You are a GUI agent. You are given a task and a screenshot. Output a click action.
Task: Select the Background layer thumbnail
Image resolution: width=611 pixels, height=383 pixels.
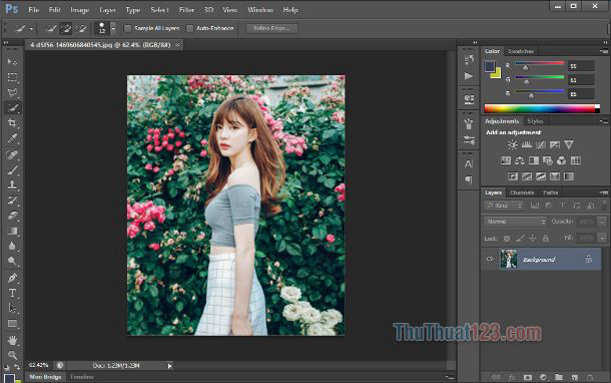509,259
